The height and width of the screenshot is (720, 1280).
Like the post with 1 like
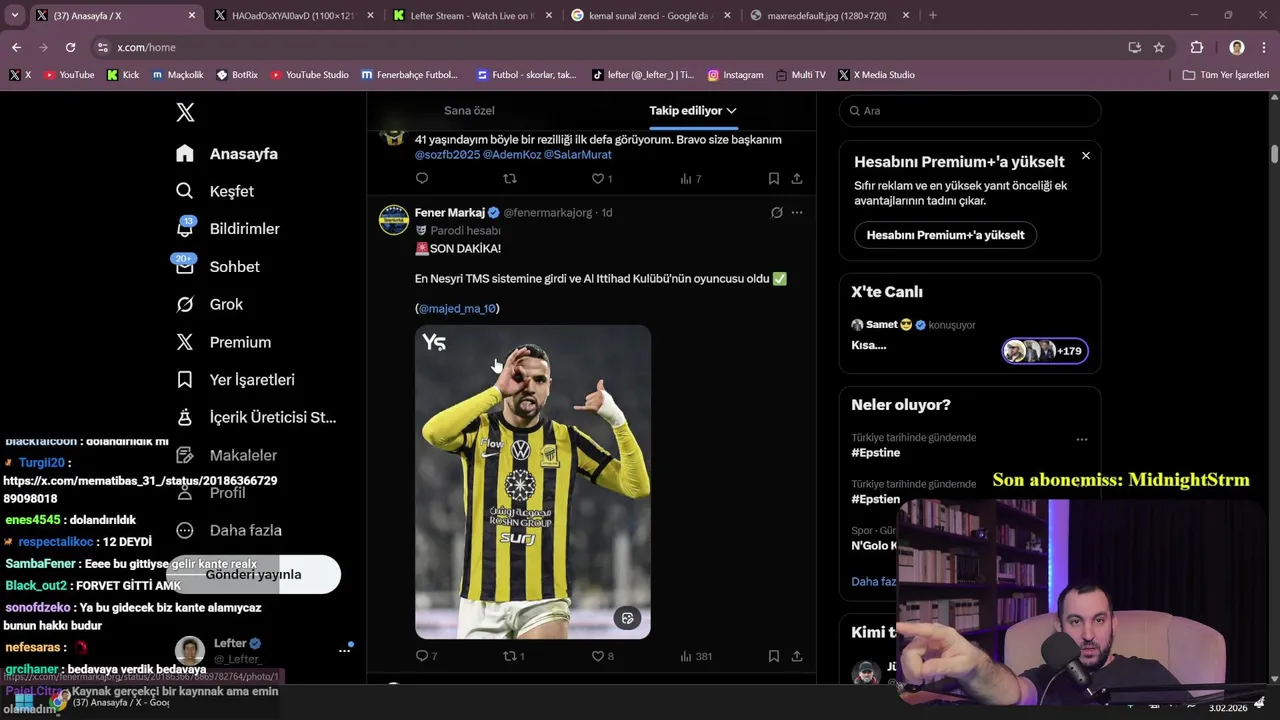click(x=602, y=179)
